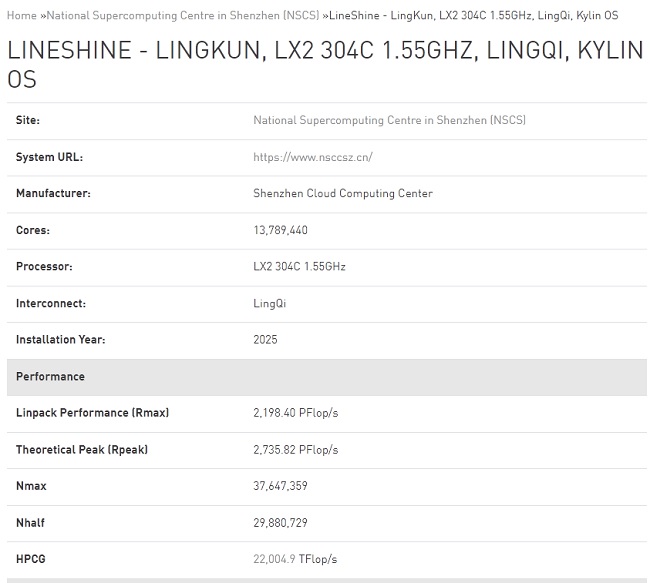Image resolution: width=650 pixels, height=583 pixels.
Task: Select the Rpeak value 2,735.82 PFlop/s
Action: click(296, 450)
